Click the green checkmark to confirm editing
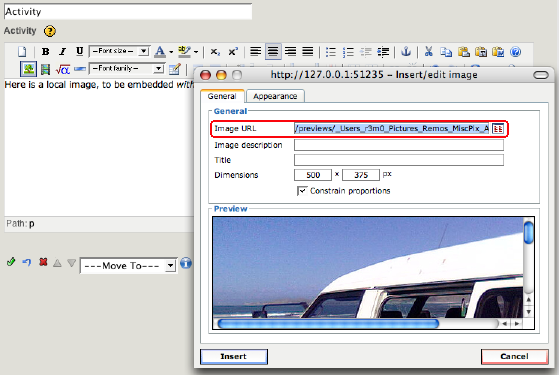559x375 pixels. tap(11, 262)
